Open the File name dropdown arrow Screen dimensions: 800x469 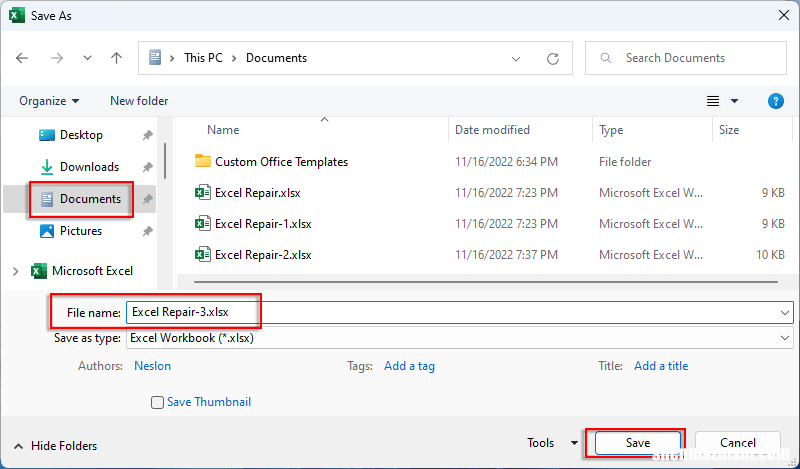(x=785, y=313)
